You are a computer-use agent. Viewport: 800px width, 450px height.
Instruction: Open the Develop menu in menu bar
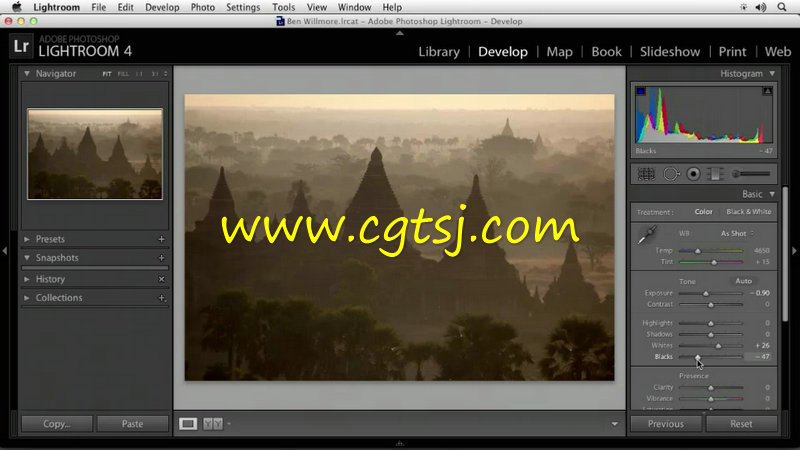[x=161, y=7]
